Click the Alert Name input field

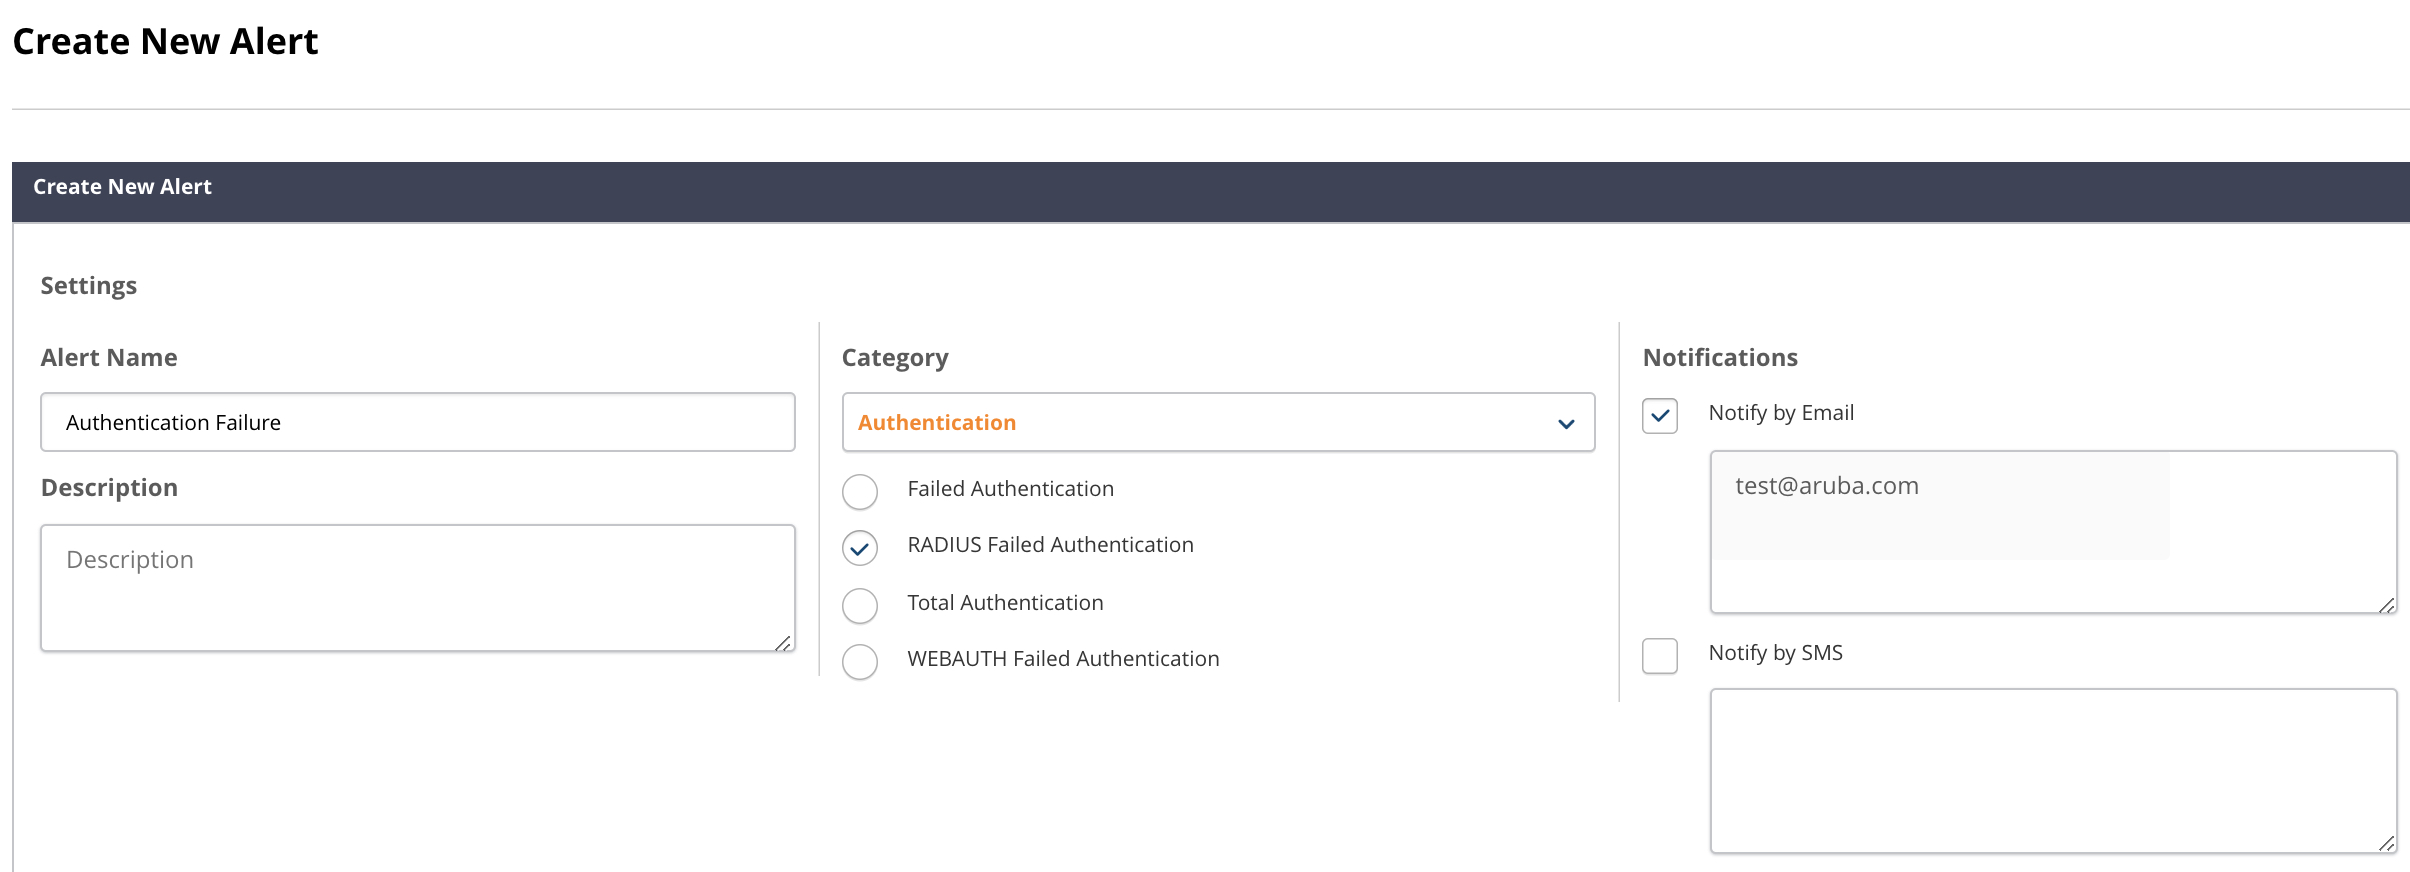(418, 422)
